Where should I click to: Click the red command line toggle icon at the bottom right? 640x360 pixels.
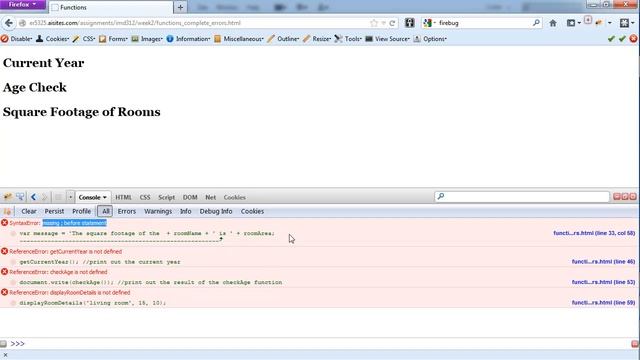[x=635, y=344]
